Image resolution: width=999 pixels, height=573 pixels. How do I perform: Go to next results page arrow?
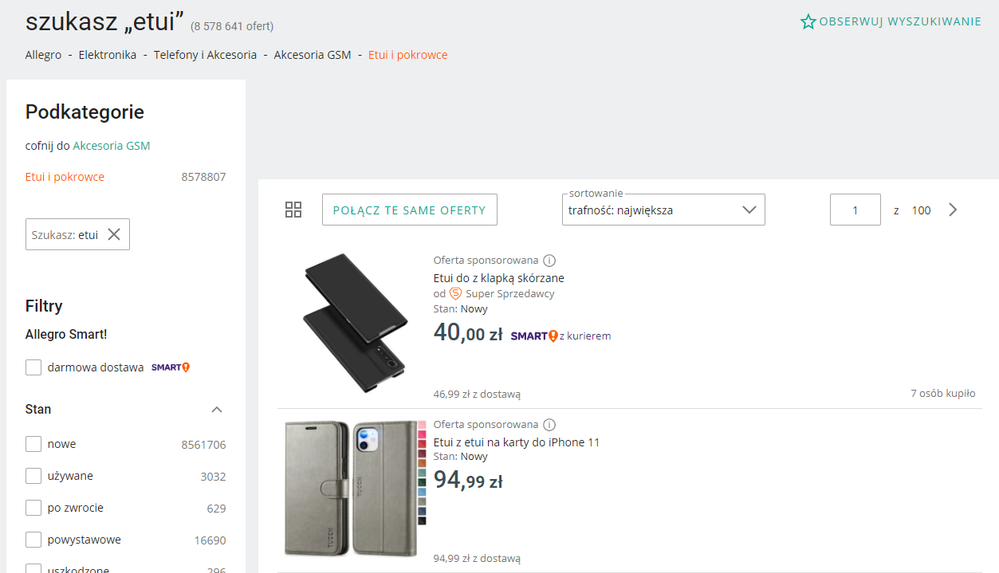[x=953, y=210]
